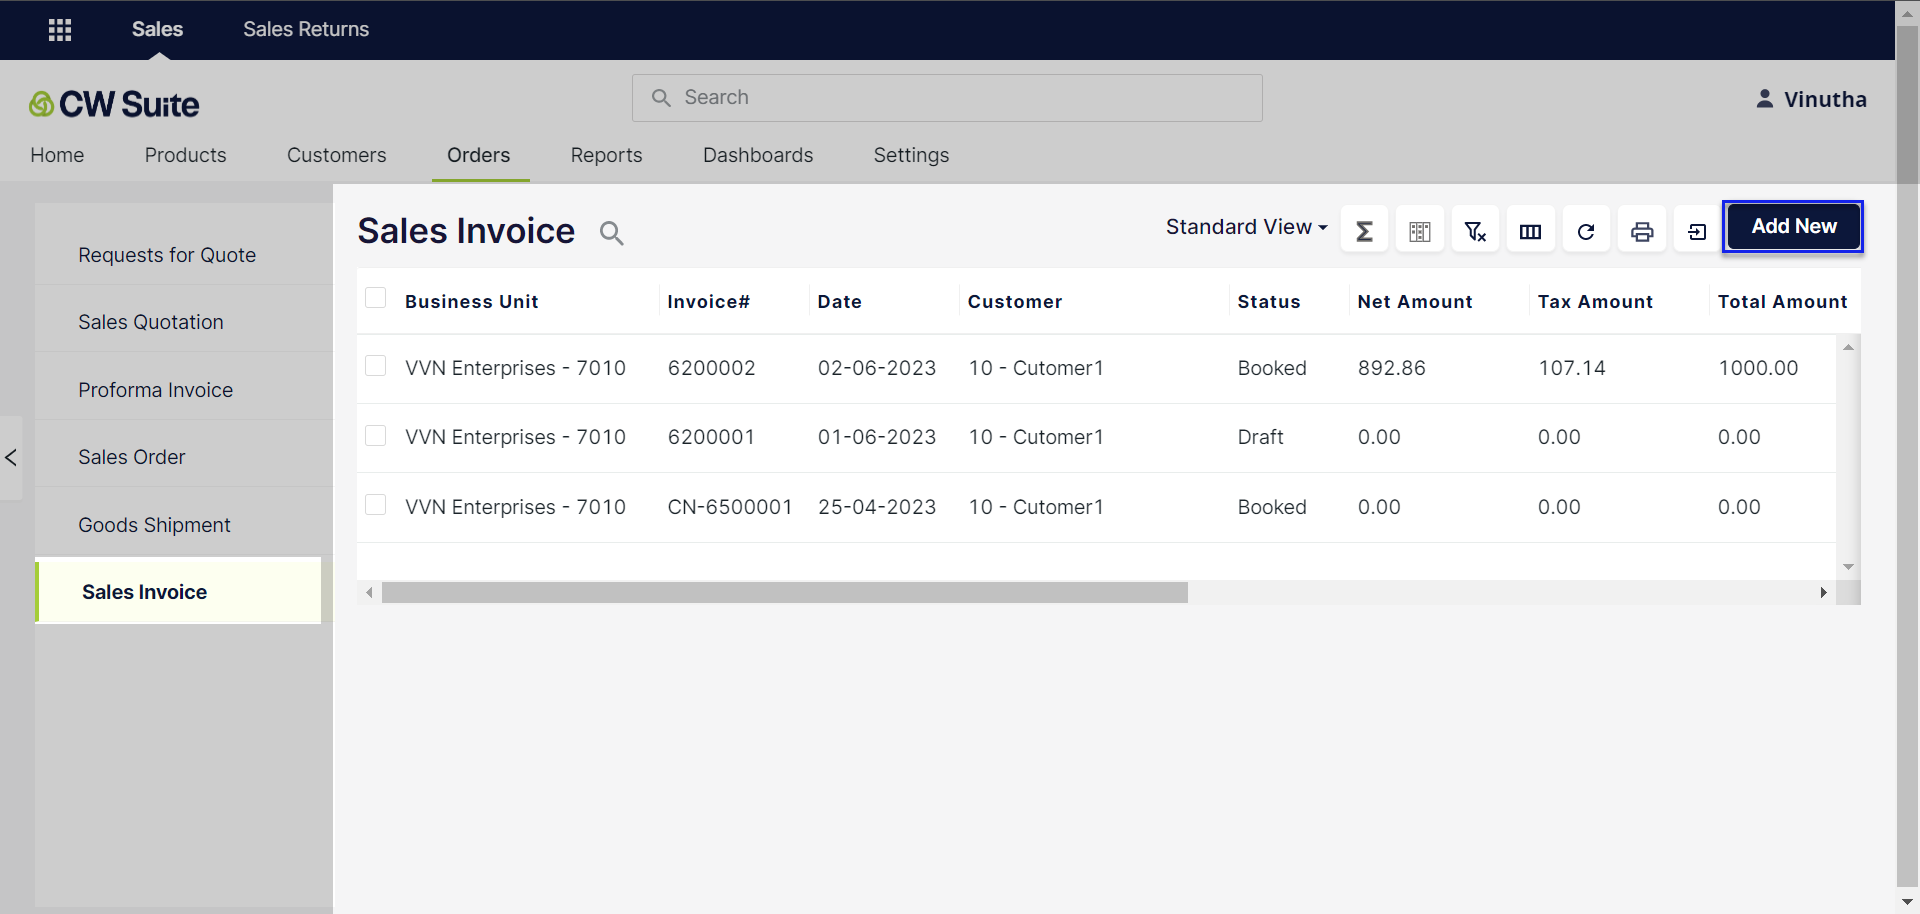The width and height of the screenshot is (1920, 914).
Task: Click search icon next to Sales Invoice title
Action: tap(611, 233)
